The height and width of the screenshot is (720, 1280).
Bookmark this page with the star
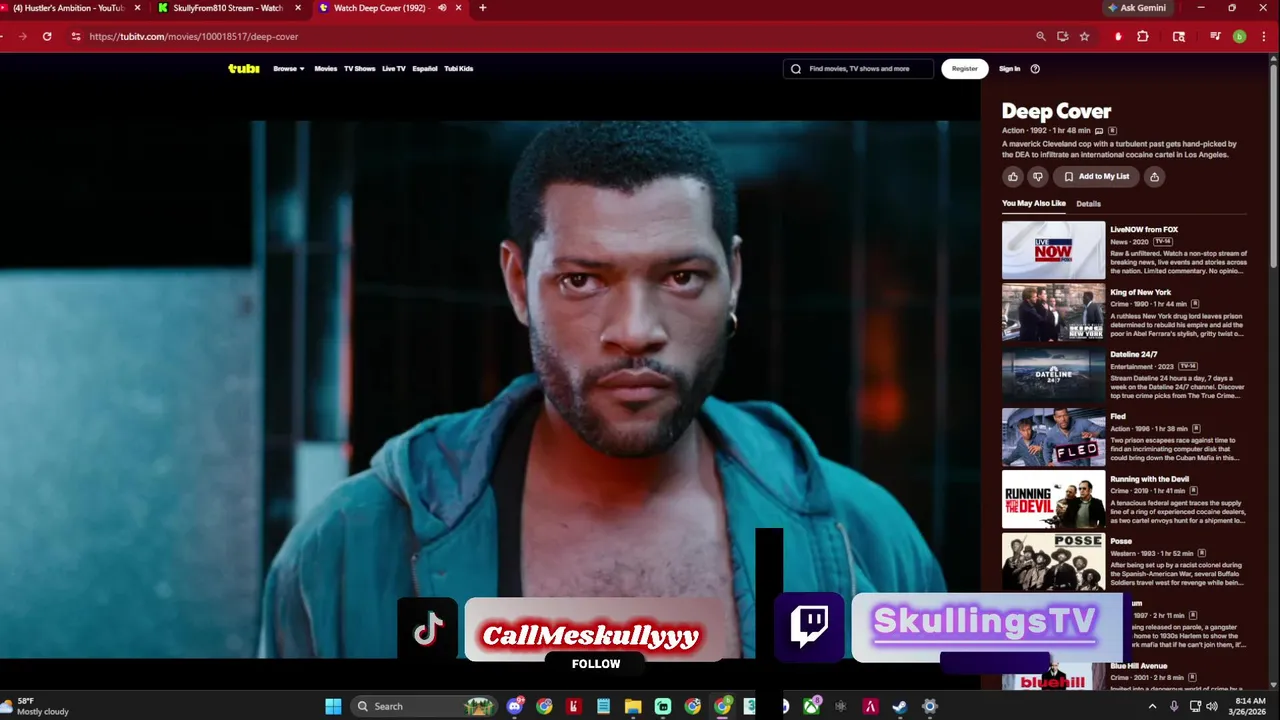pos(1084,36)
